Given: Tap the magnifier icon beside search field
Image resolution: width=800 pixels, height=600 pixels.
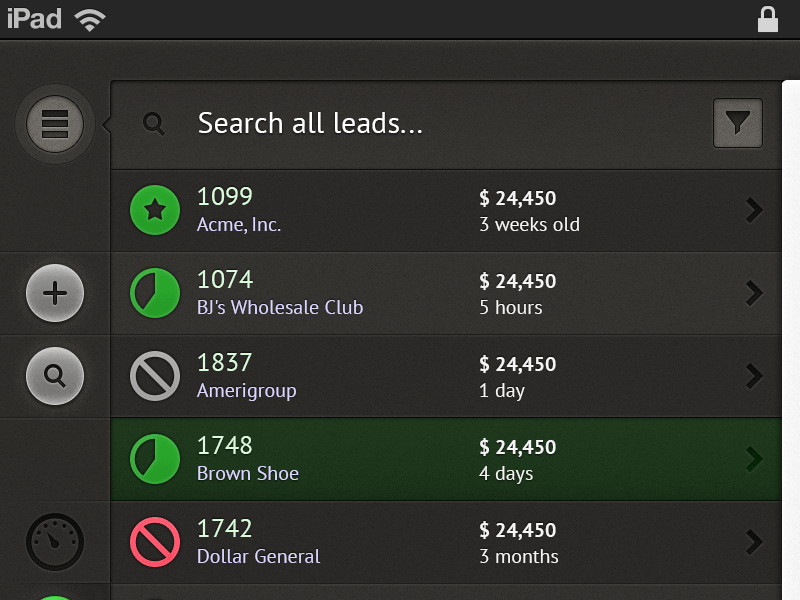Looking at the screenshot, I should tap(154, 124).
